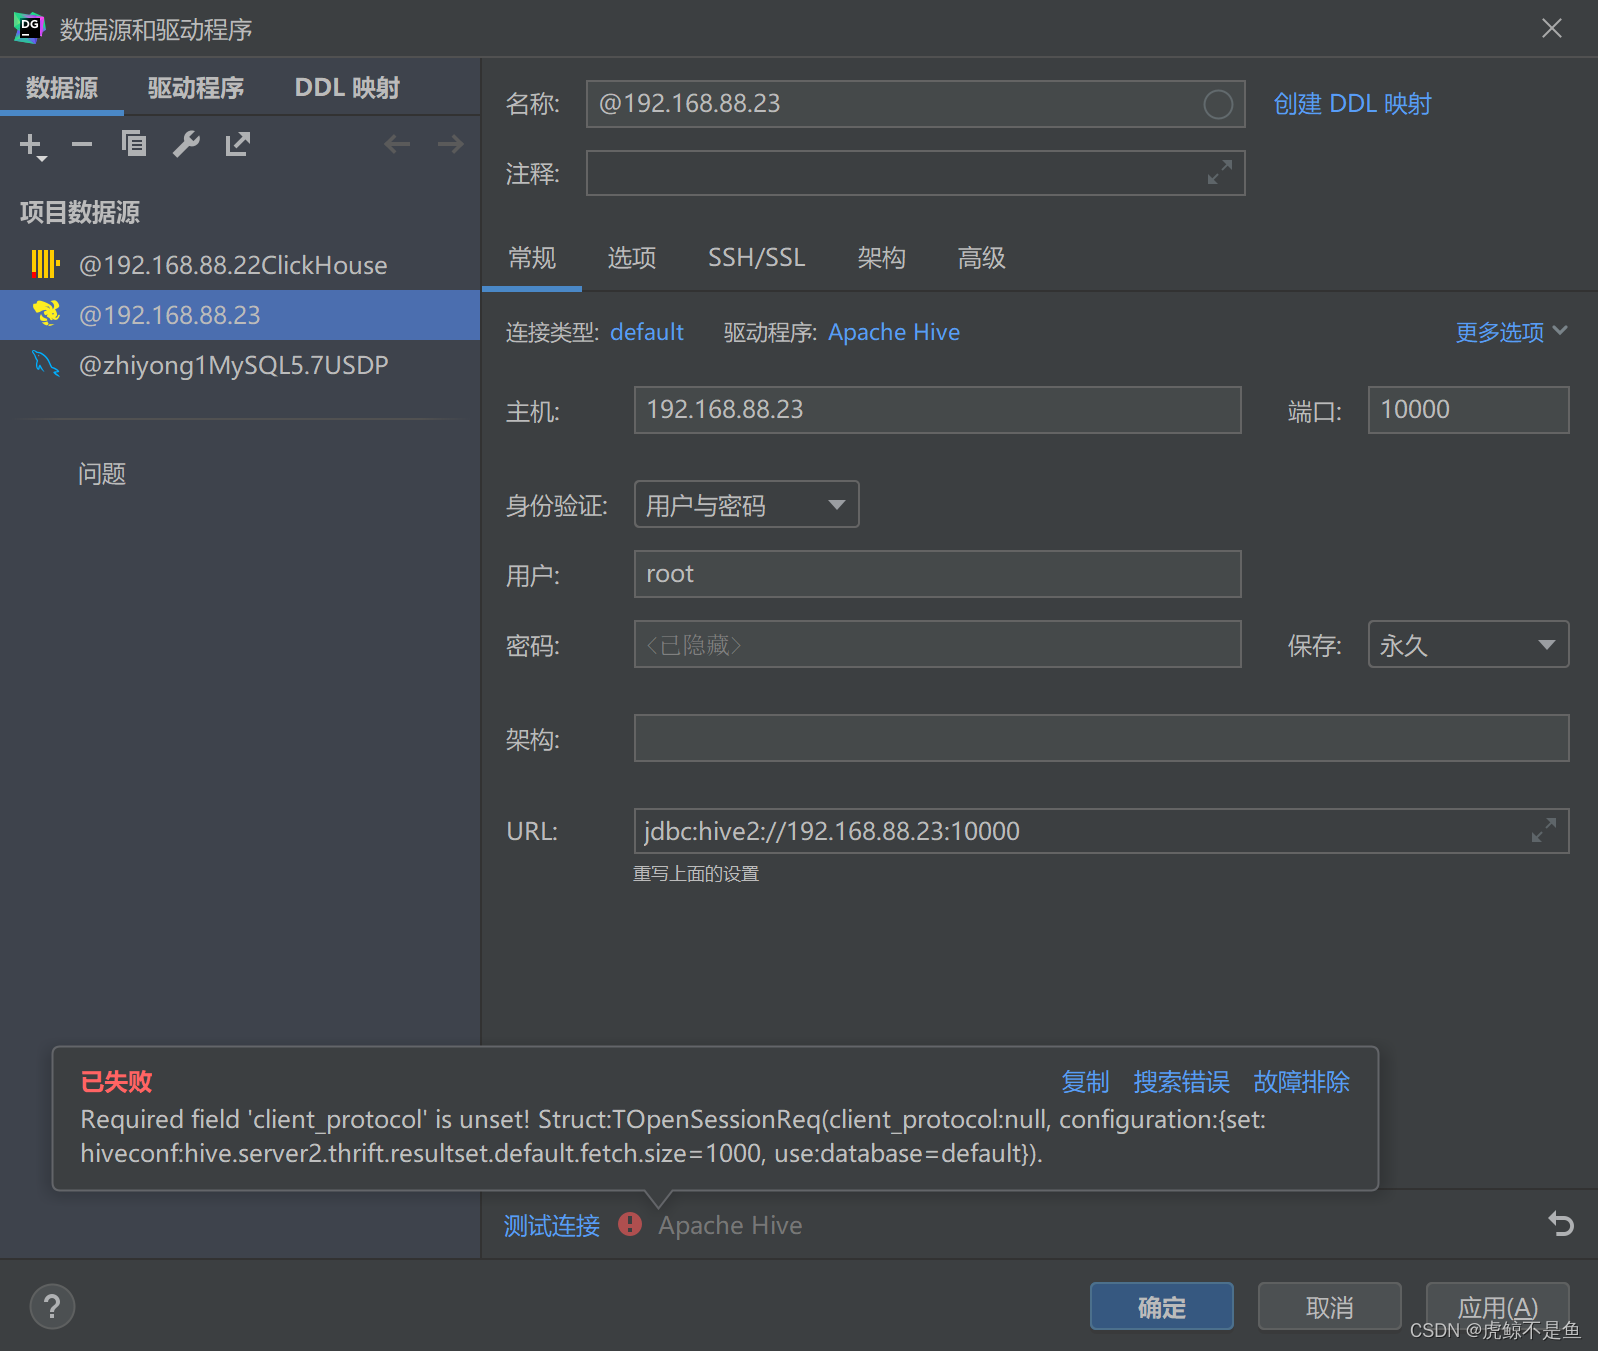Click the 项目数据源 section header
1598x1351 pixels.
click(80, 212)
